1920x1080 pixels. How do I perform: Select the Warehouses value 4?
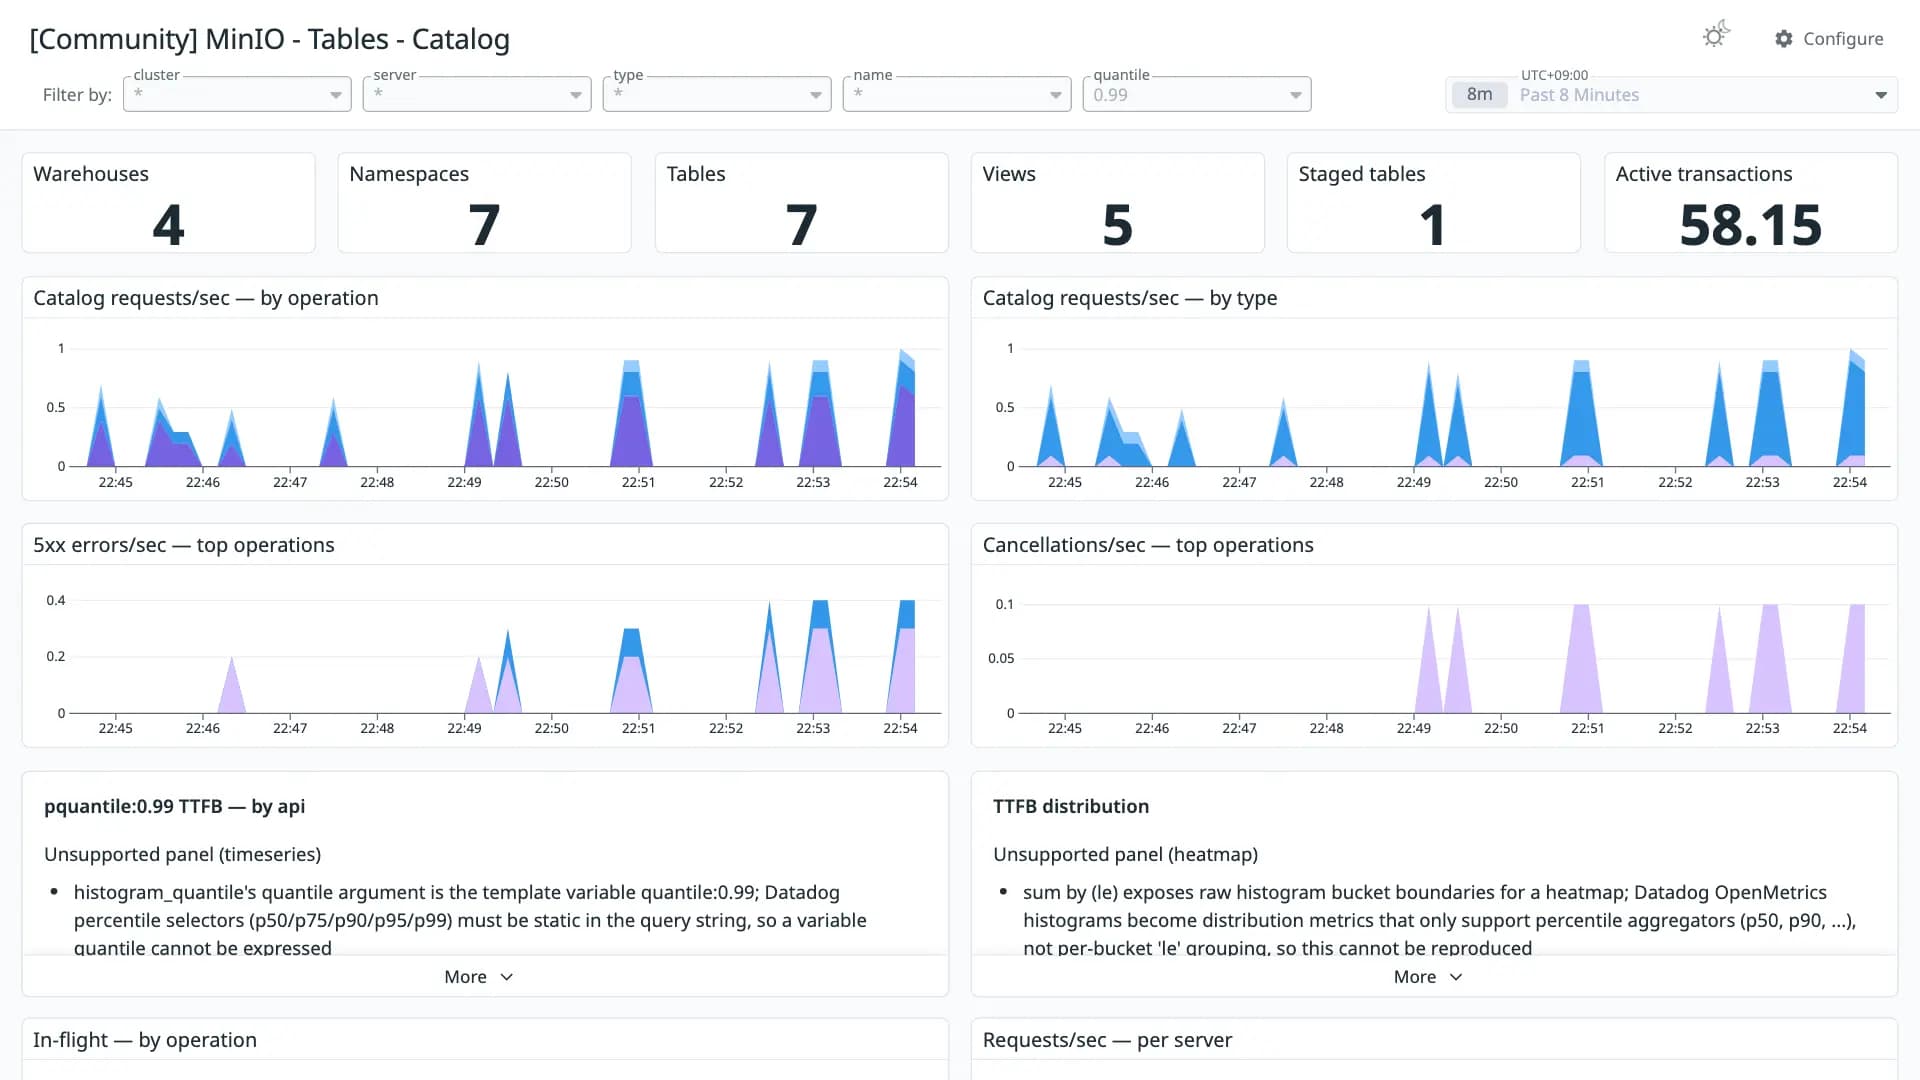click(168, 224)
